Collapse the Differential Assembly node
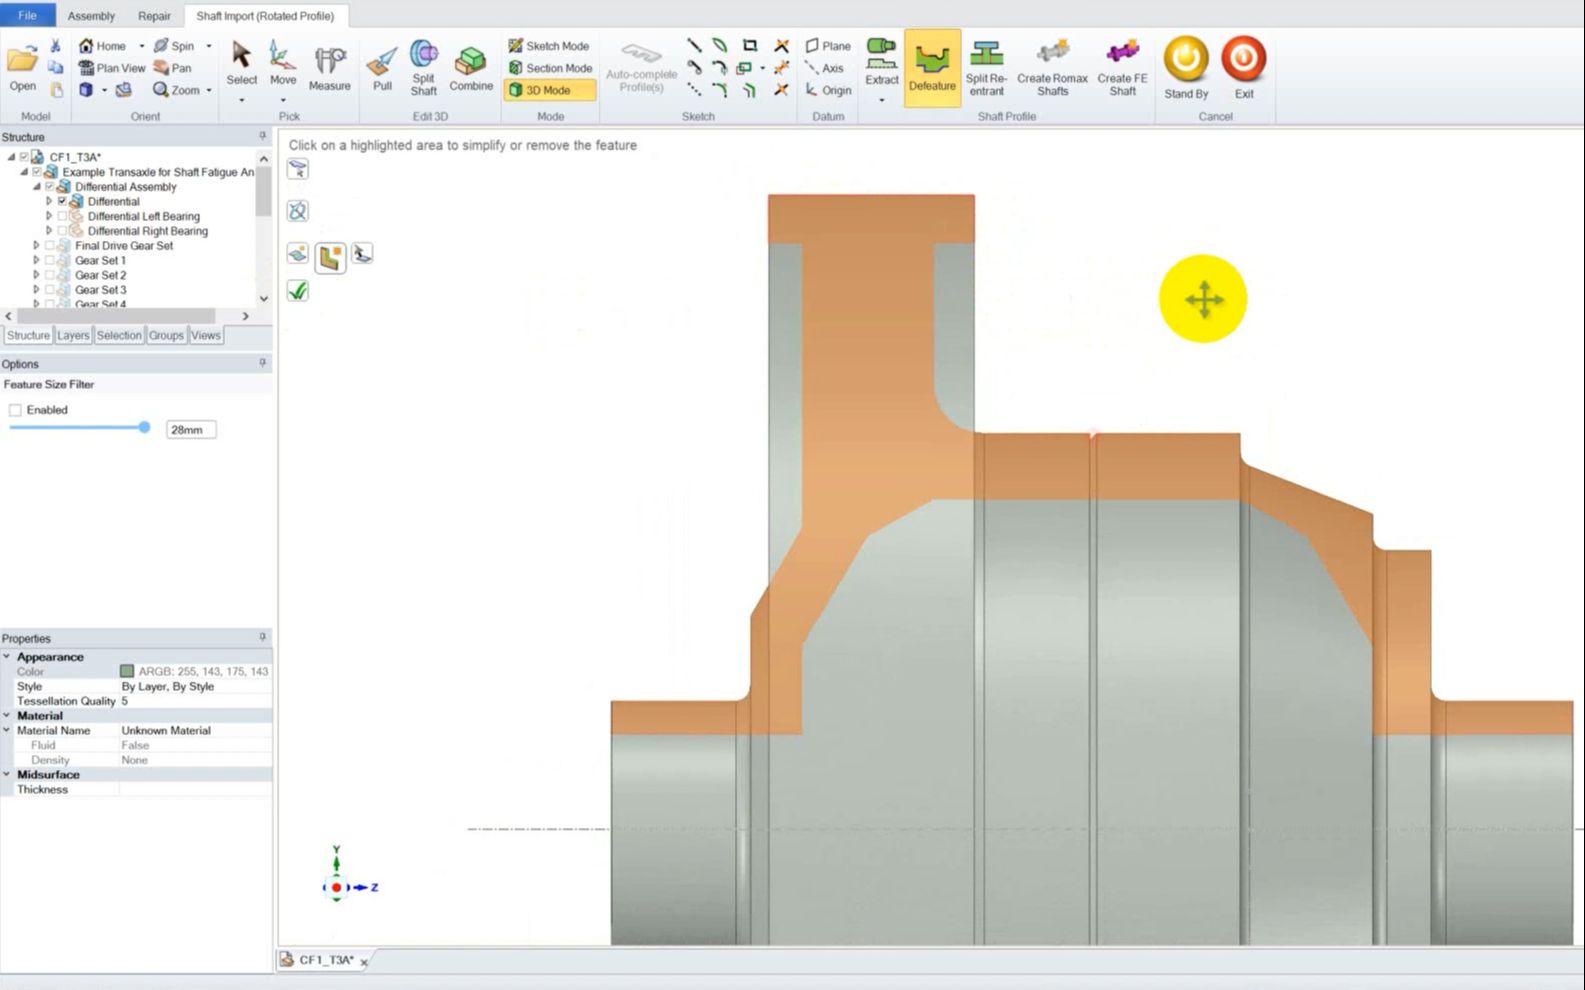This screenshot has height=990, width=1585. (36, 187)
